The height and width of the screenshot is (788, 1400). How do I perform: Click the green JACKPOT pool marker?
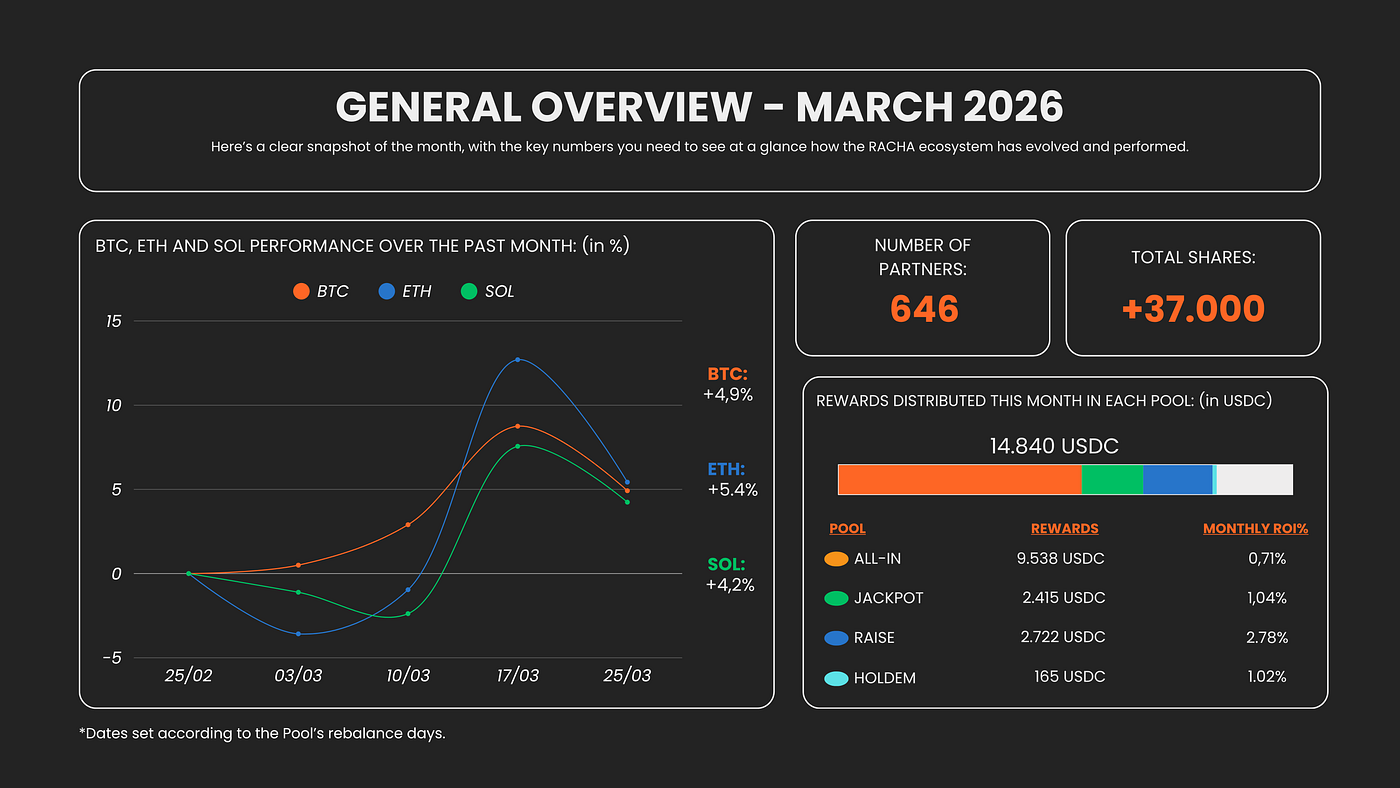pos(836,598)
